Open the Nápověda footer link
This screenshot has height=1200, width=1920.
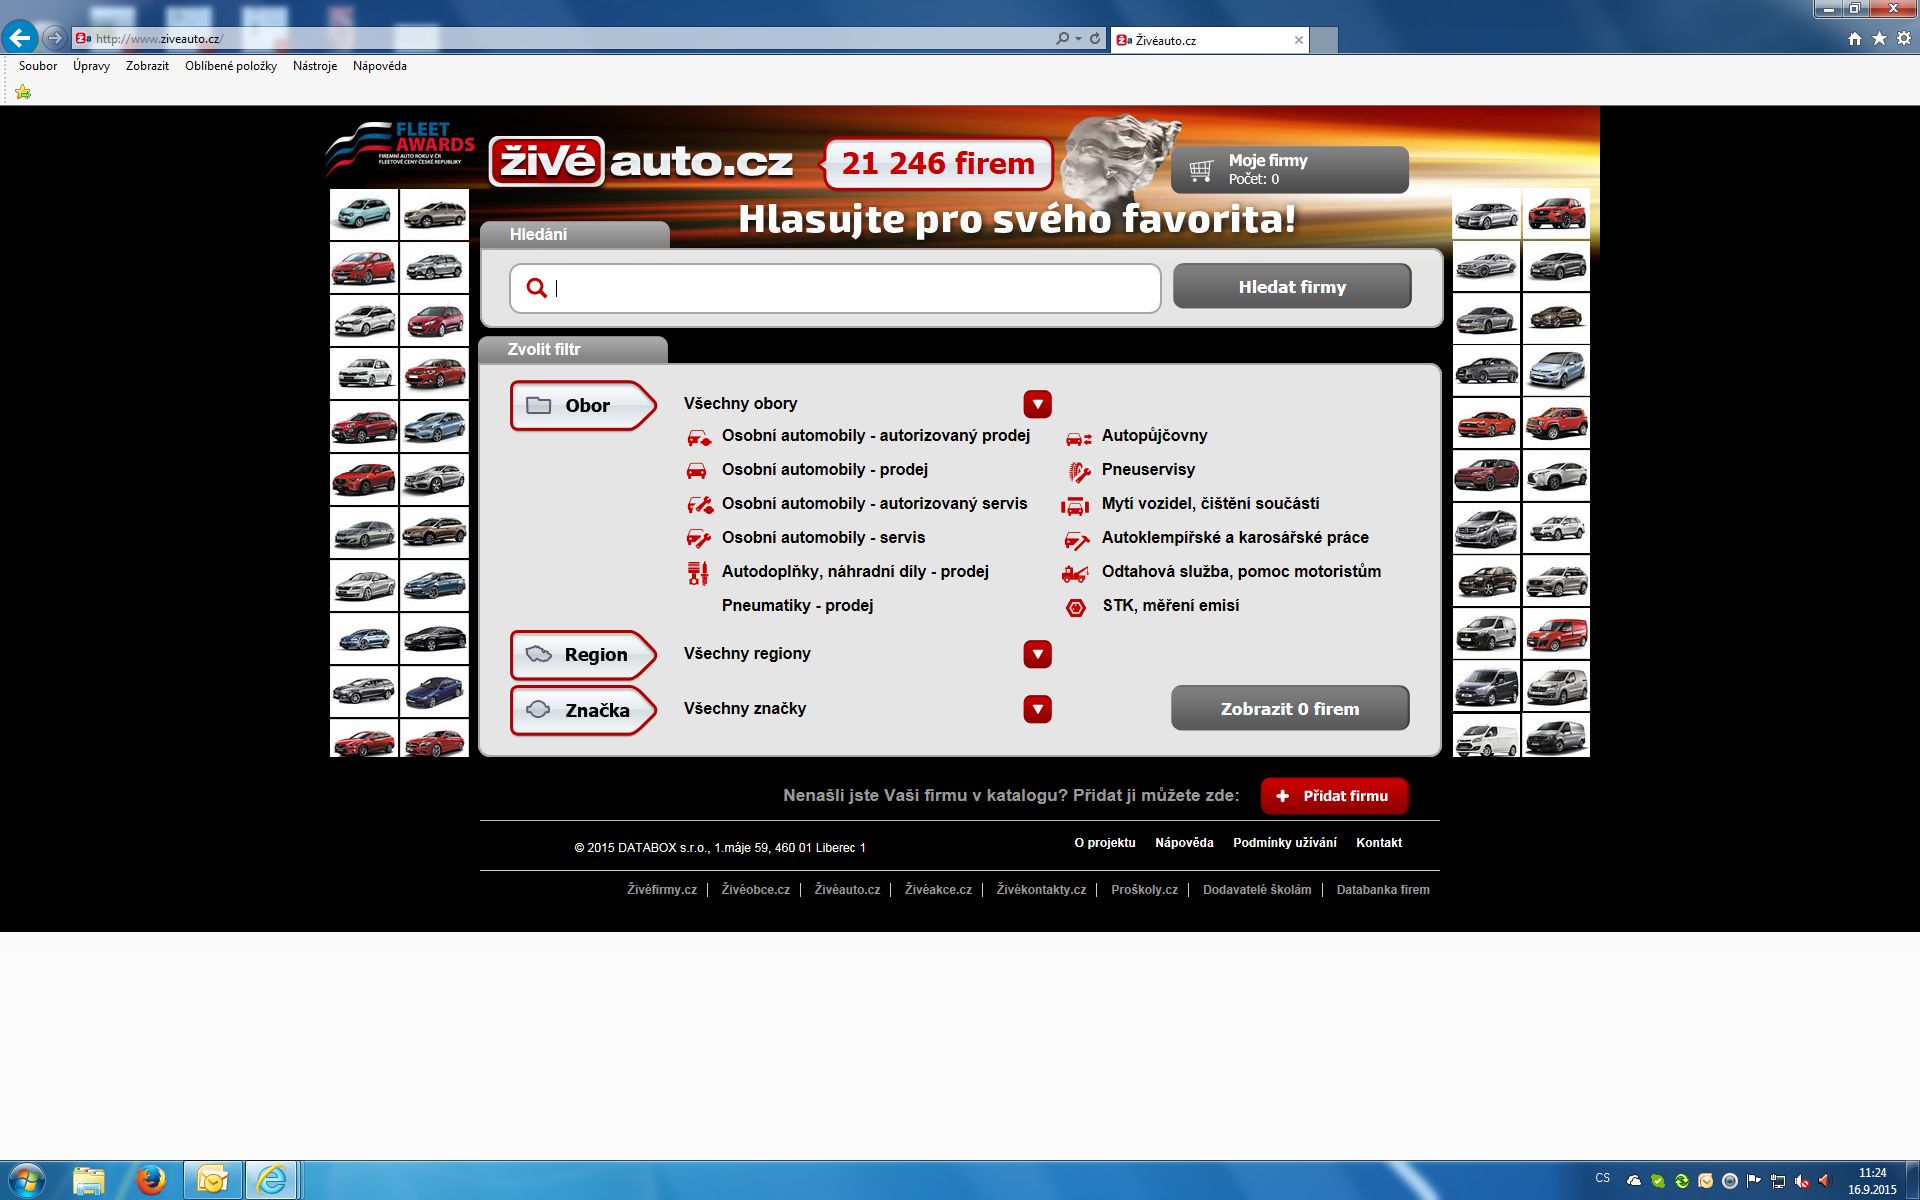[x=1184, y=843]
